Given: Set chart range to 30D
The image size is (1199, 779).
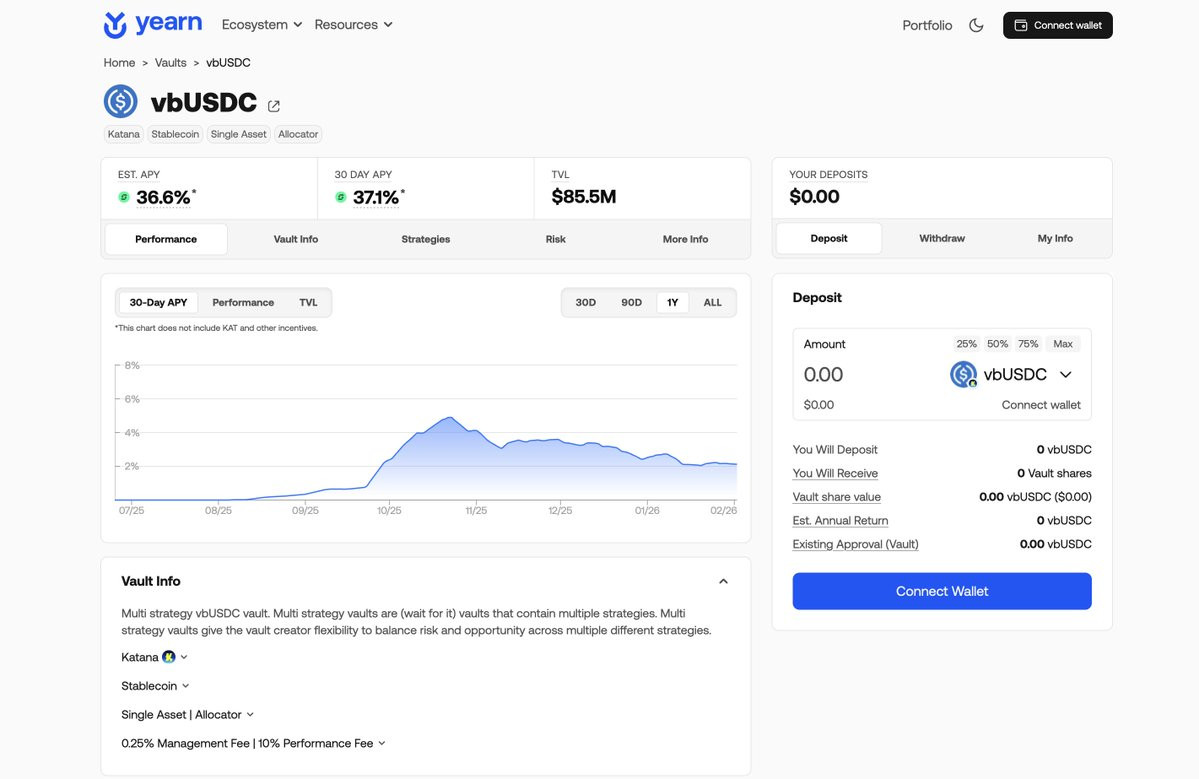Looking at the screenshot, I should [x=586, y=303].
